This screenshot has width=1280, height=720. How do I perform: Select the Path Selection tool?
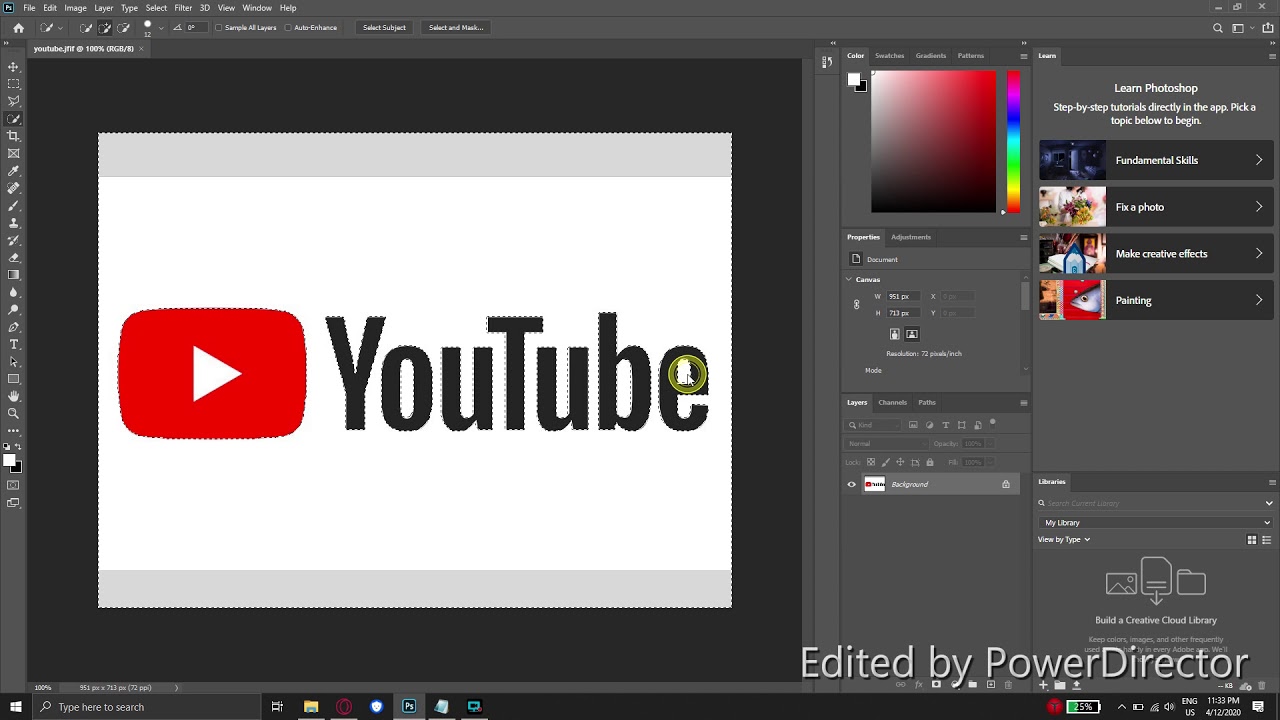[x=13, y=361]
